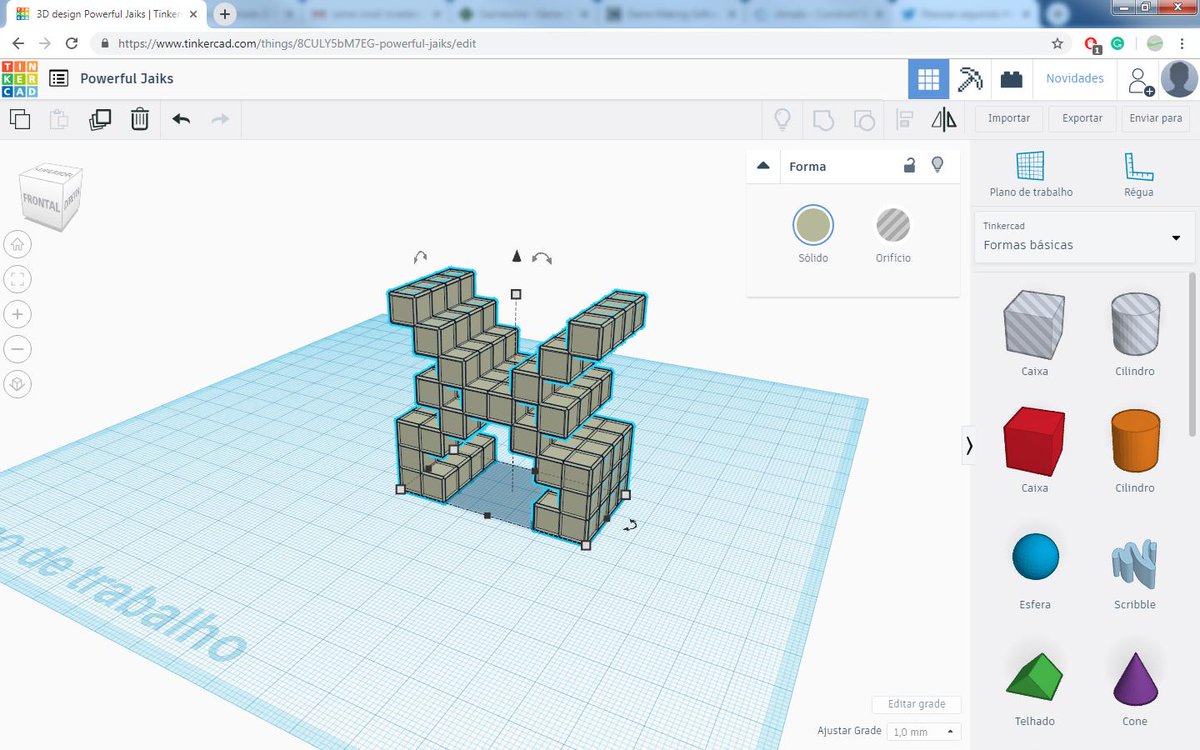Undo the last action
This screenshot has height=750, width=1200.
point(181,119)
